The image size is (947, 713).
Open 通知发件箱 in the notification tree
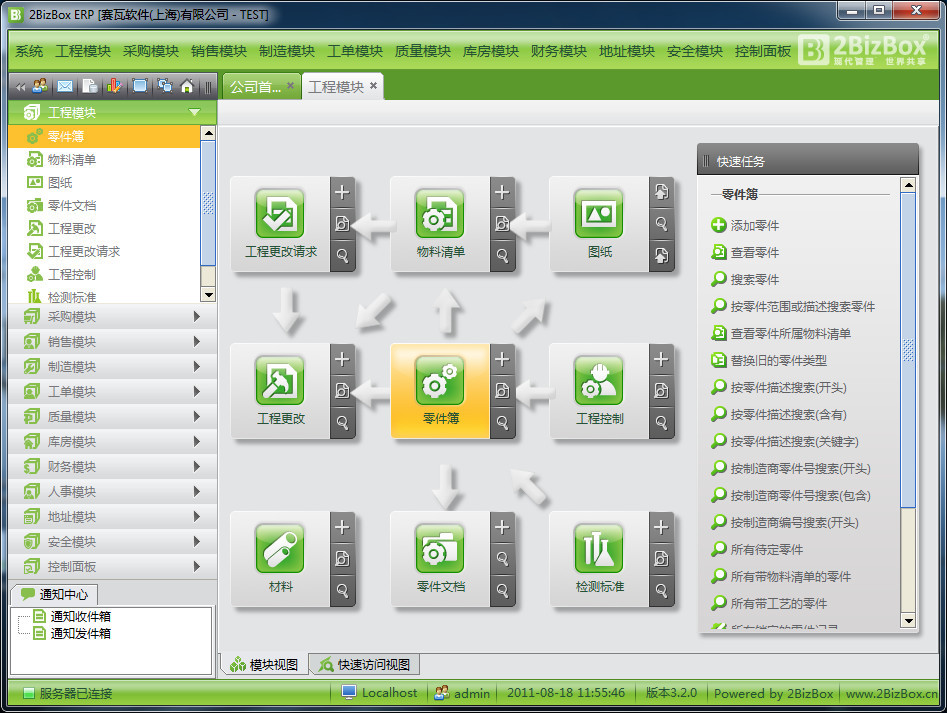pyautogui.click(x=72, y=633)
